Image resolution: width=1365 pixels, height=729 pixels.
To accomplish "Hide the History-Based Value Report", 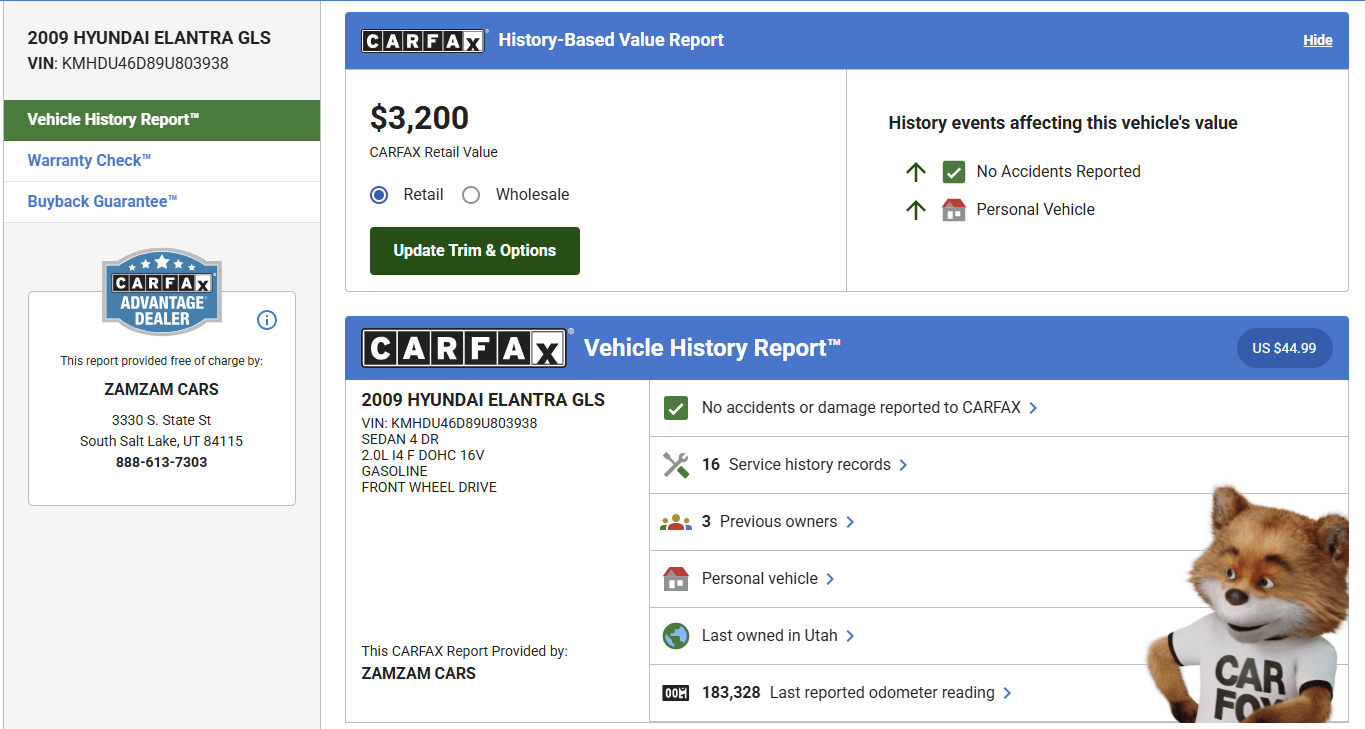I will tap(1317, 40).
